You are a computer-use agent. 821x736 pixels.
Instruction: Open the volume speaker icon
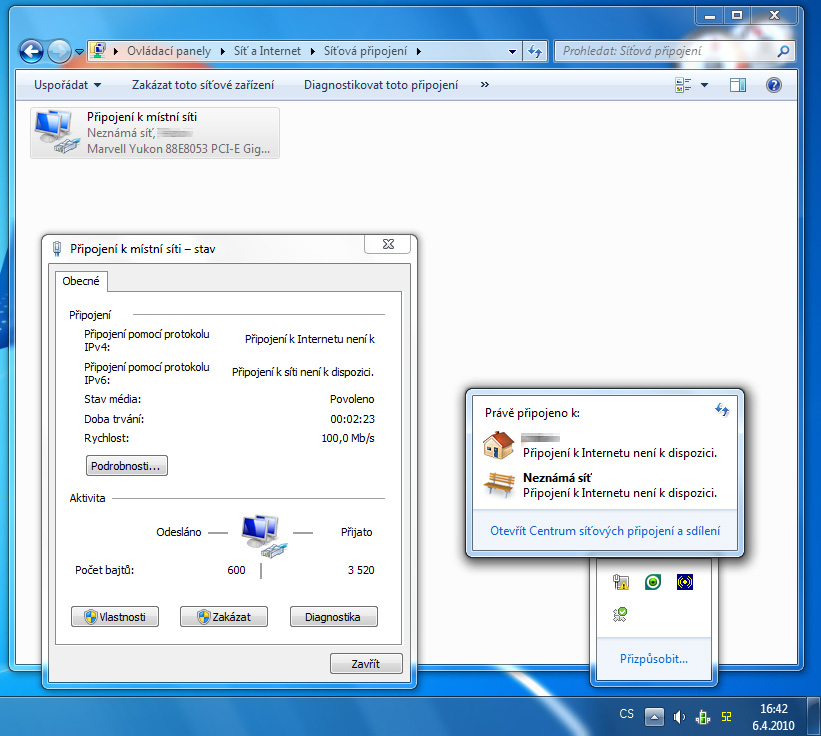[679, 717]
